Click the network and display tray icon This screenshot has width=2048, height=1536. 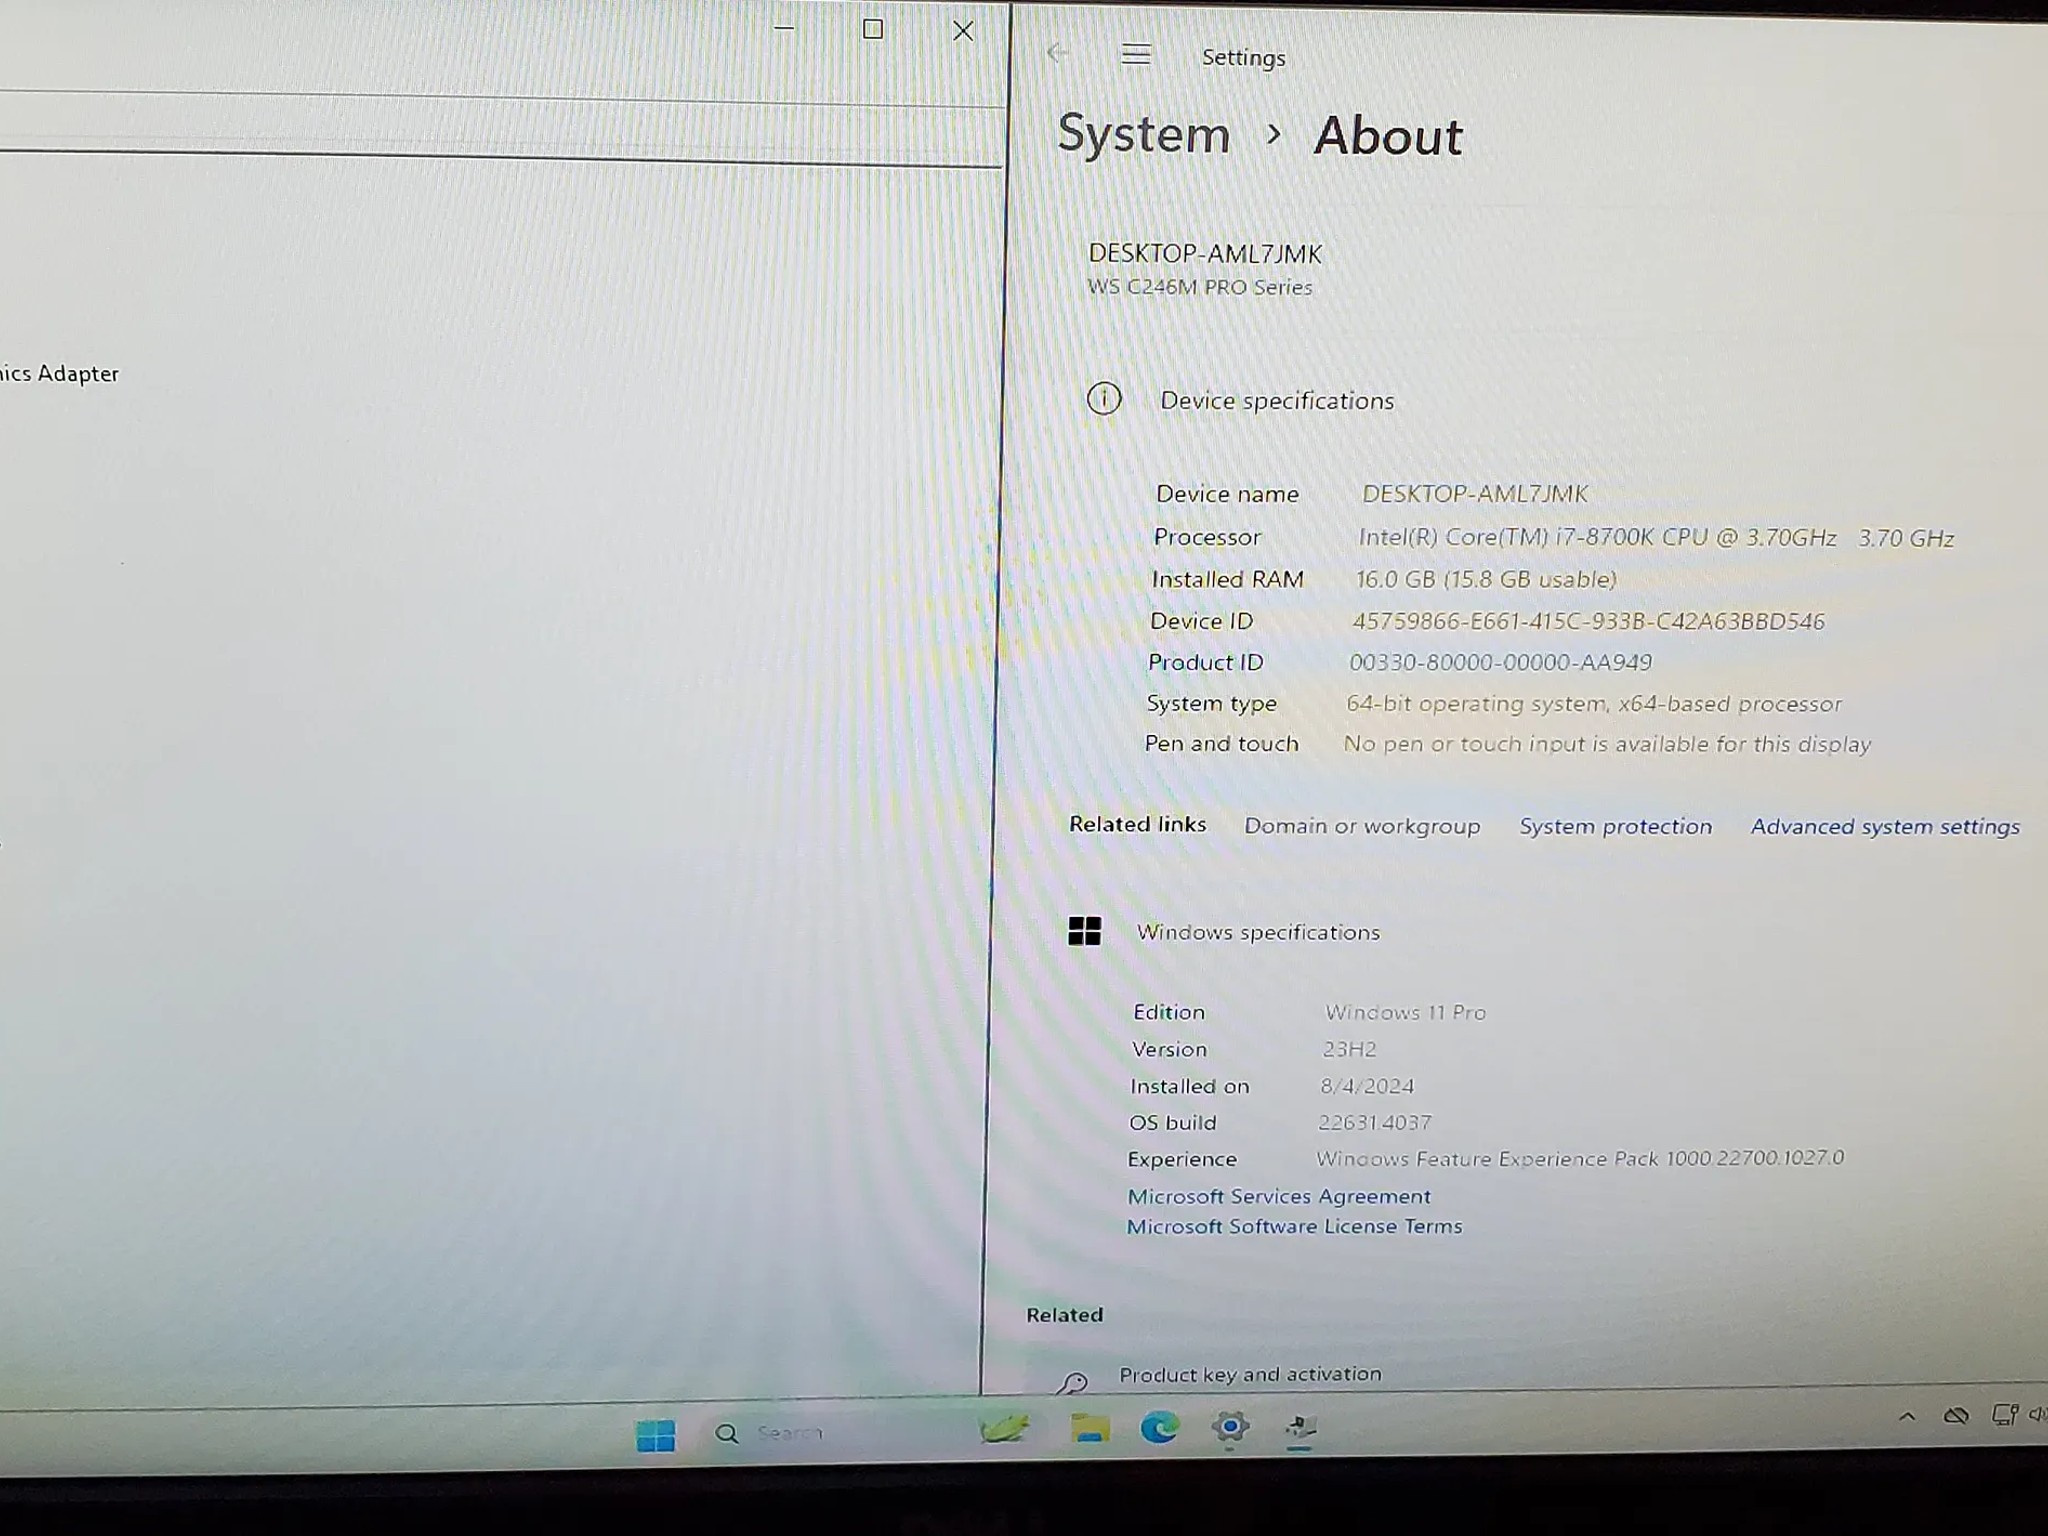[2005, 1414]
